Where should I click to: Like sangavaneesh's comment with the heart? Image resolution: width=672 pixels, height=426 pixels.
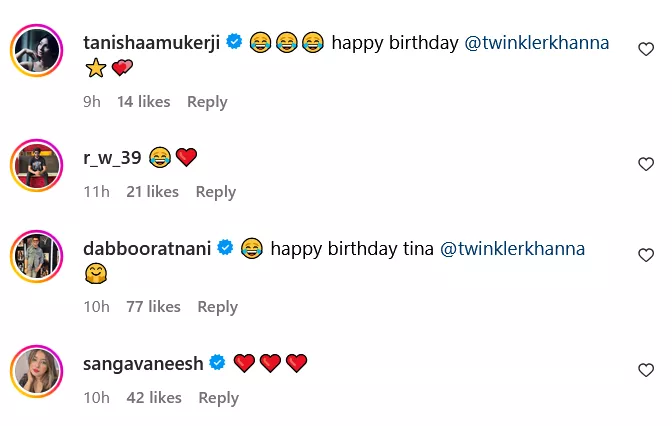646,370
